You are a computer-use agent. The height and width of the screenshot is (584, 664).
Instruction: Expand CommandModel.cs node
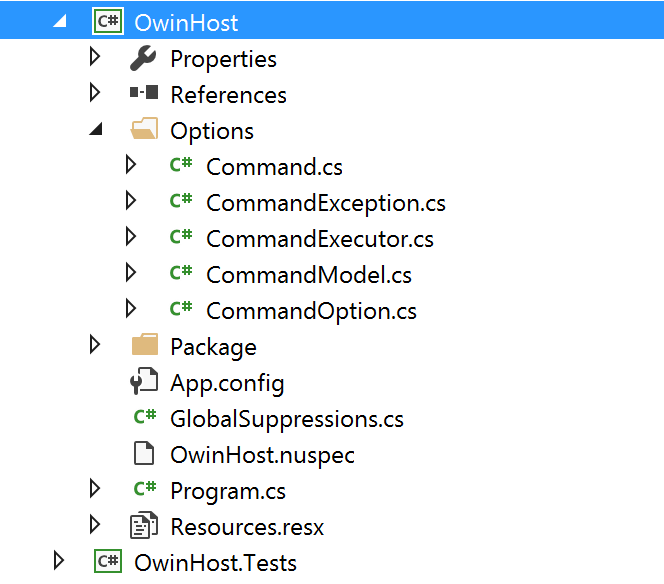click(x=131, y=273)
